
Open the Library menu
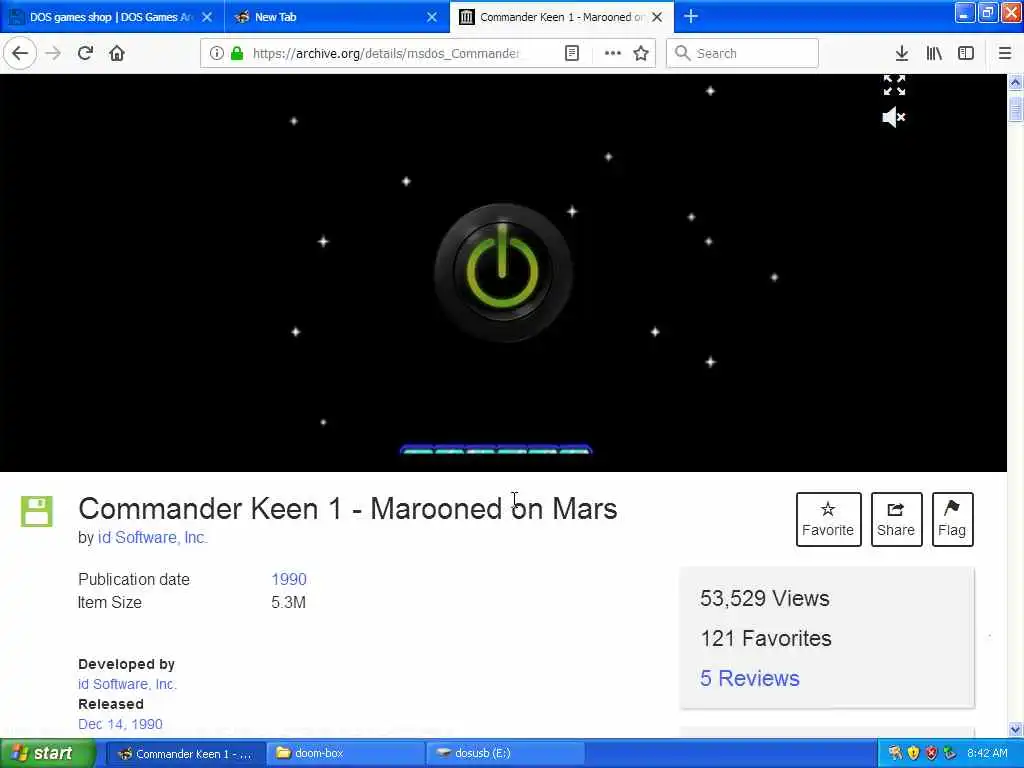pos(934,53)
